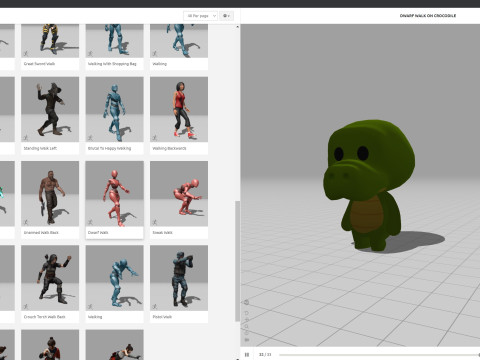
Task: Select the Standing Walk Left thumbnail
Action: click(x=50, y=109)
